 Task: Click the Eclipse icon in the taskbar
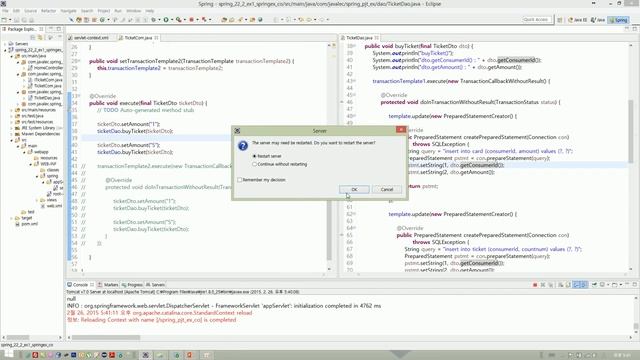tap(145, 355)
